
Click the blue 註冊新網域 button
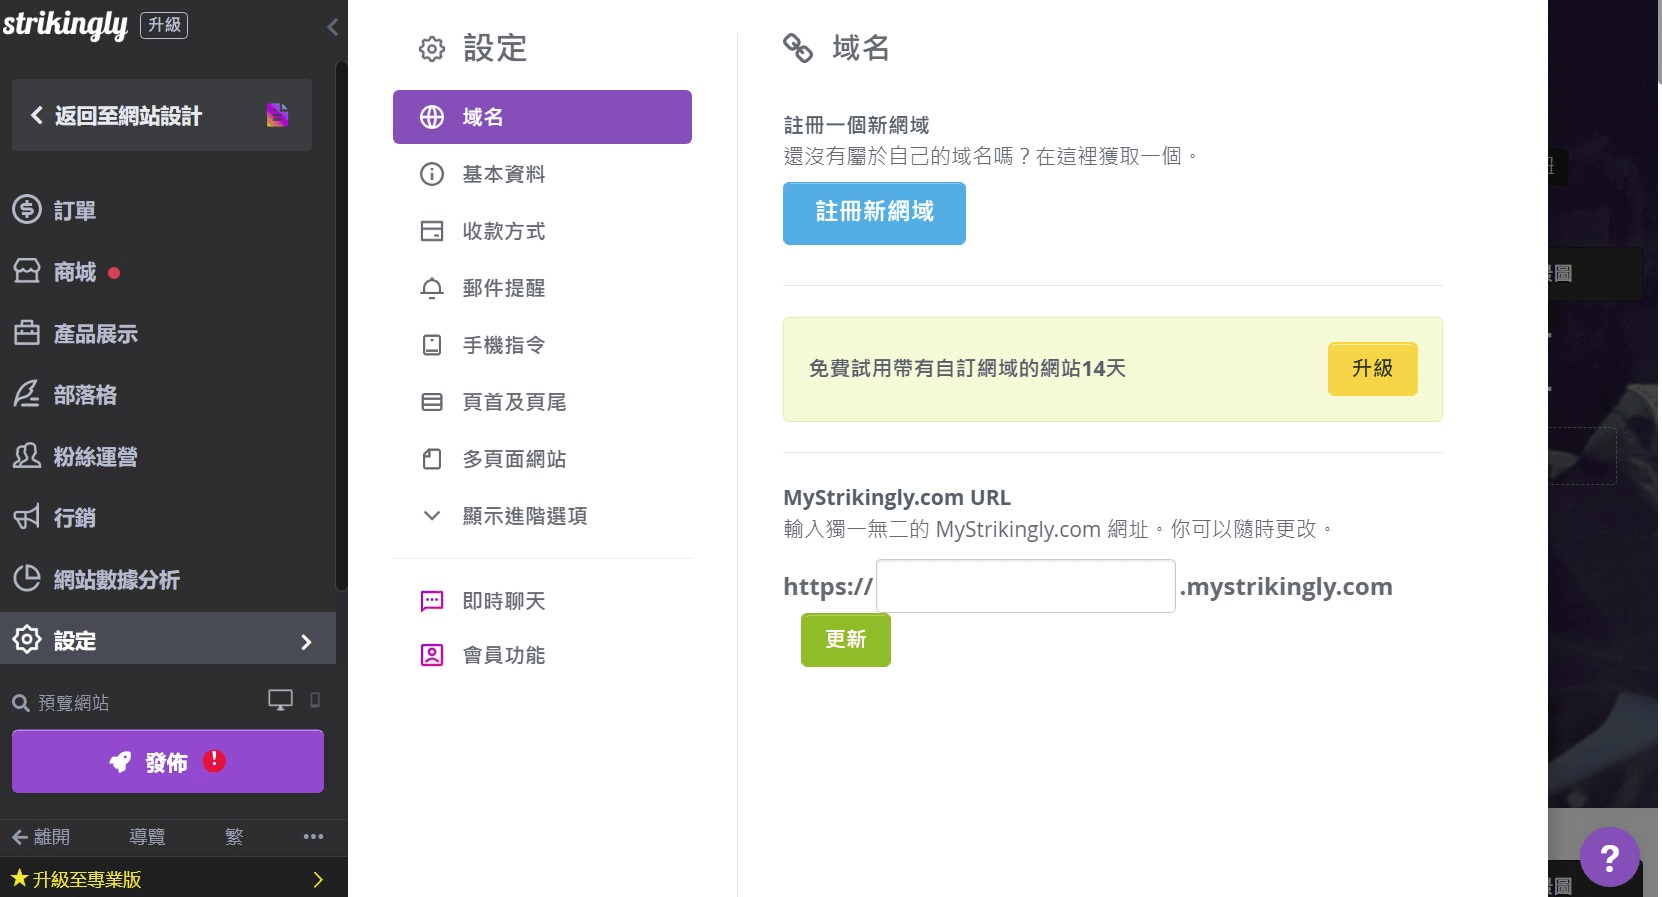[x=874, y=213]
